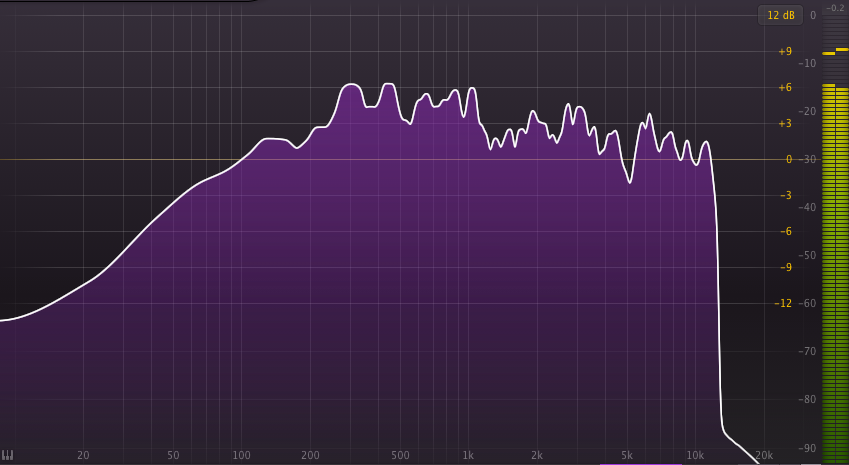Click the grey -70 analyzer scale label

click(807, 351)
